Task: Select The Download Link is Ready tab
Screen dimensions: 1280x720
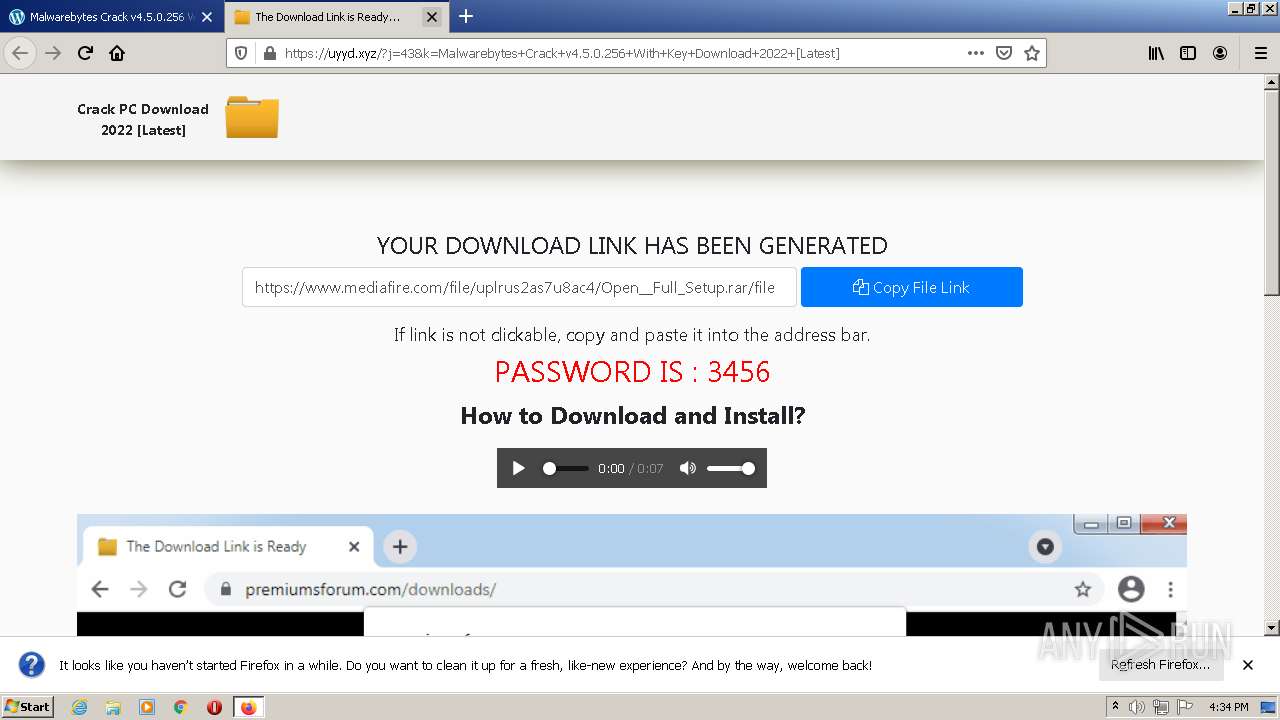Action: coord(337,17)
